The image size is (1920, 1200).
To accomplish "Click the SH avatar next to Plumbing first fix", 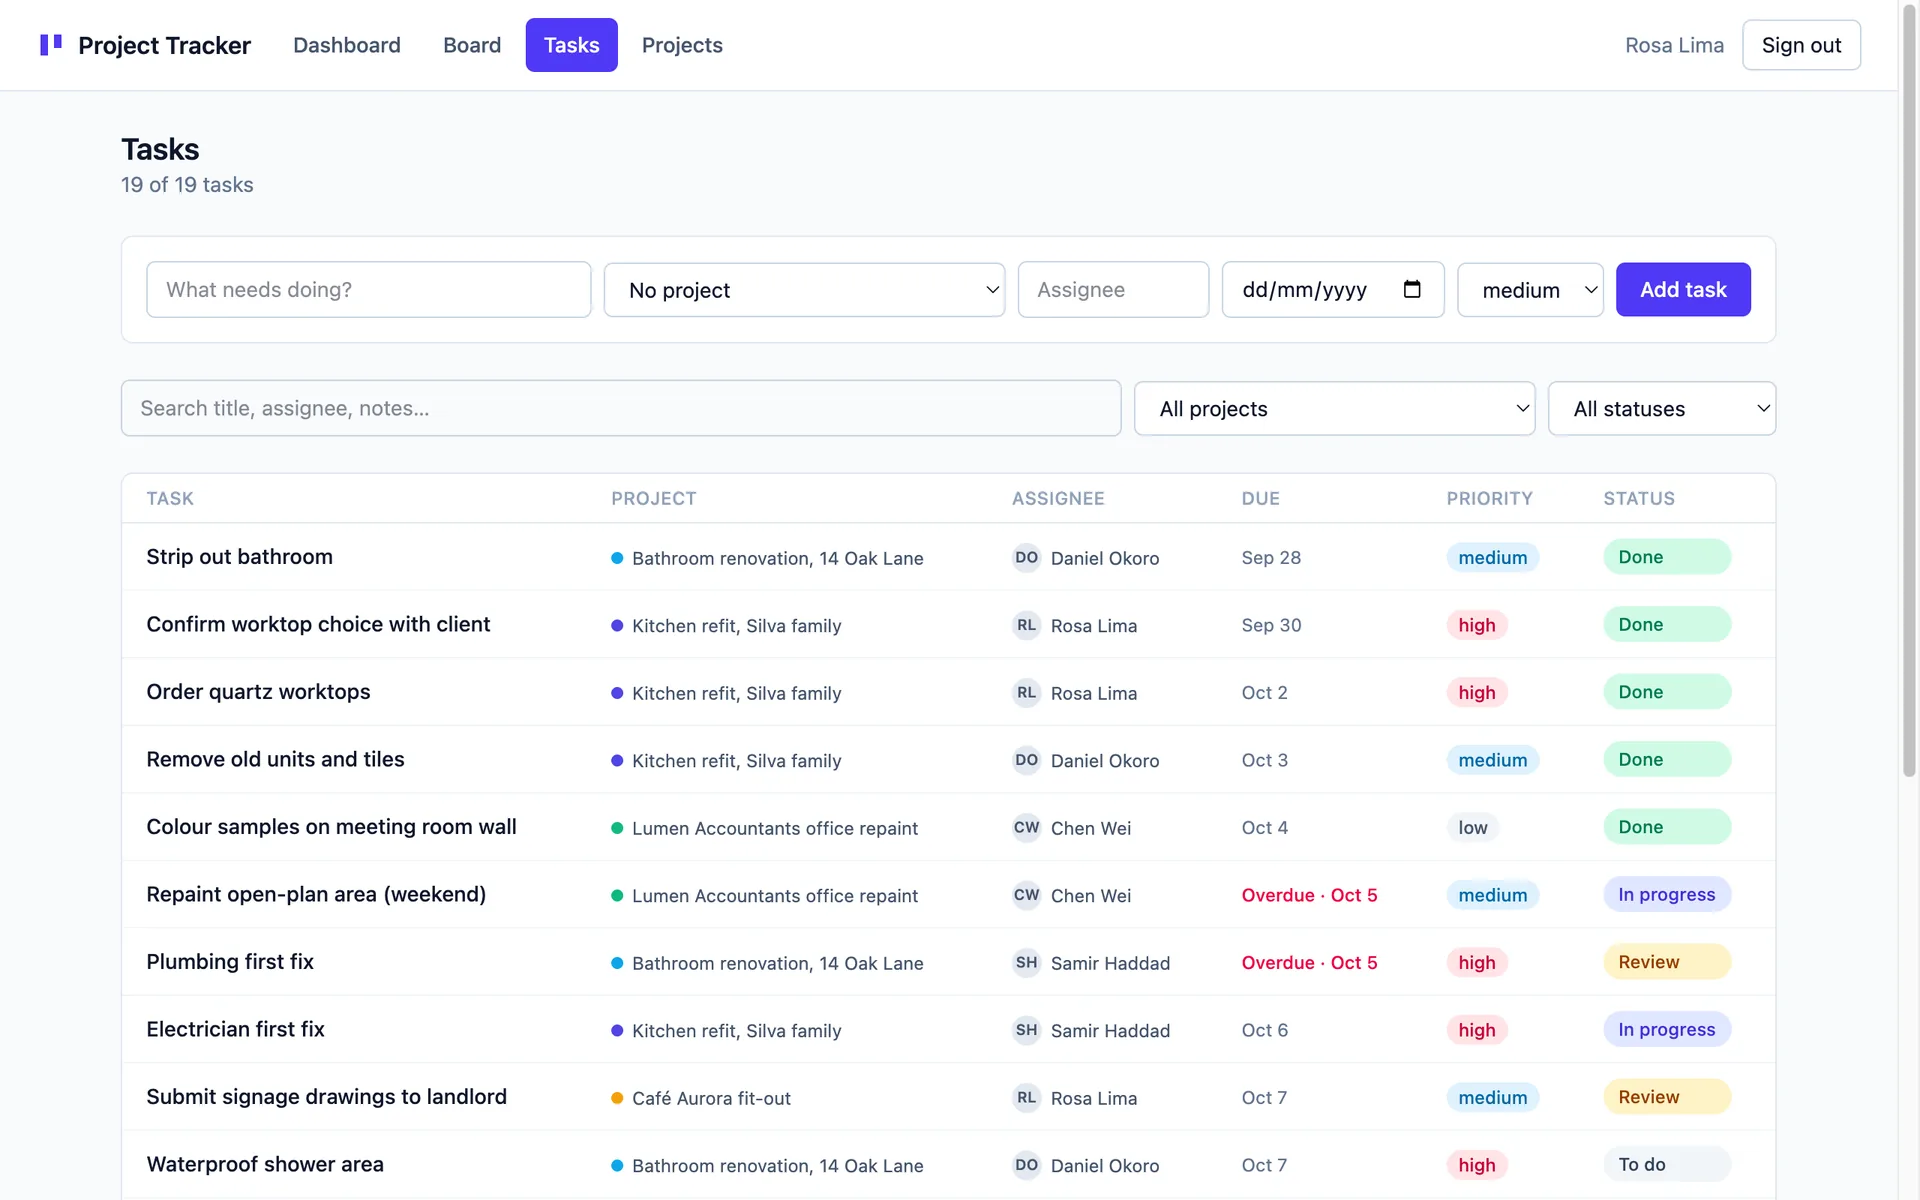I will [1026, 963].
